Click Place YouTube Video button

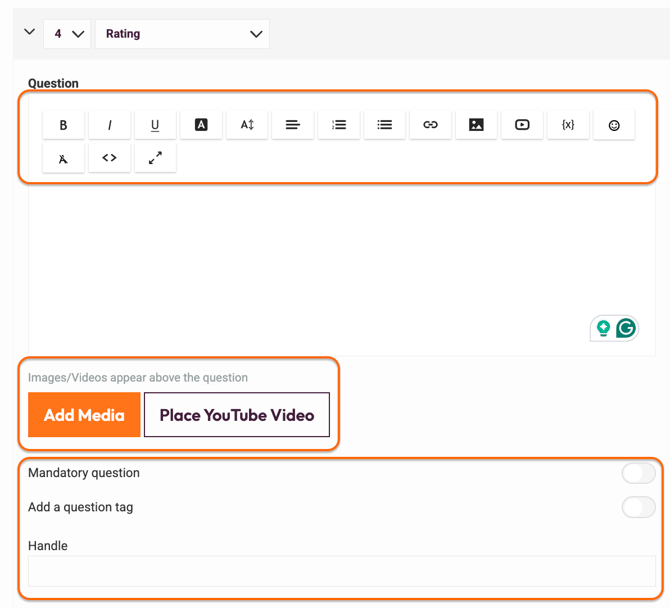click(237, 415)
